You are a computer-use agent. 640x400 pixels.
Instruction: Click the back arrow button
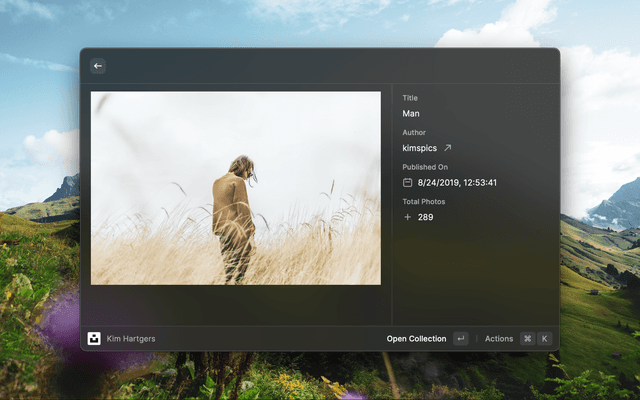(98, 66)
